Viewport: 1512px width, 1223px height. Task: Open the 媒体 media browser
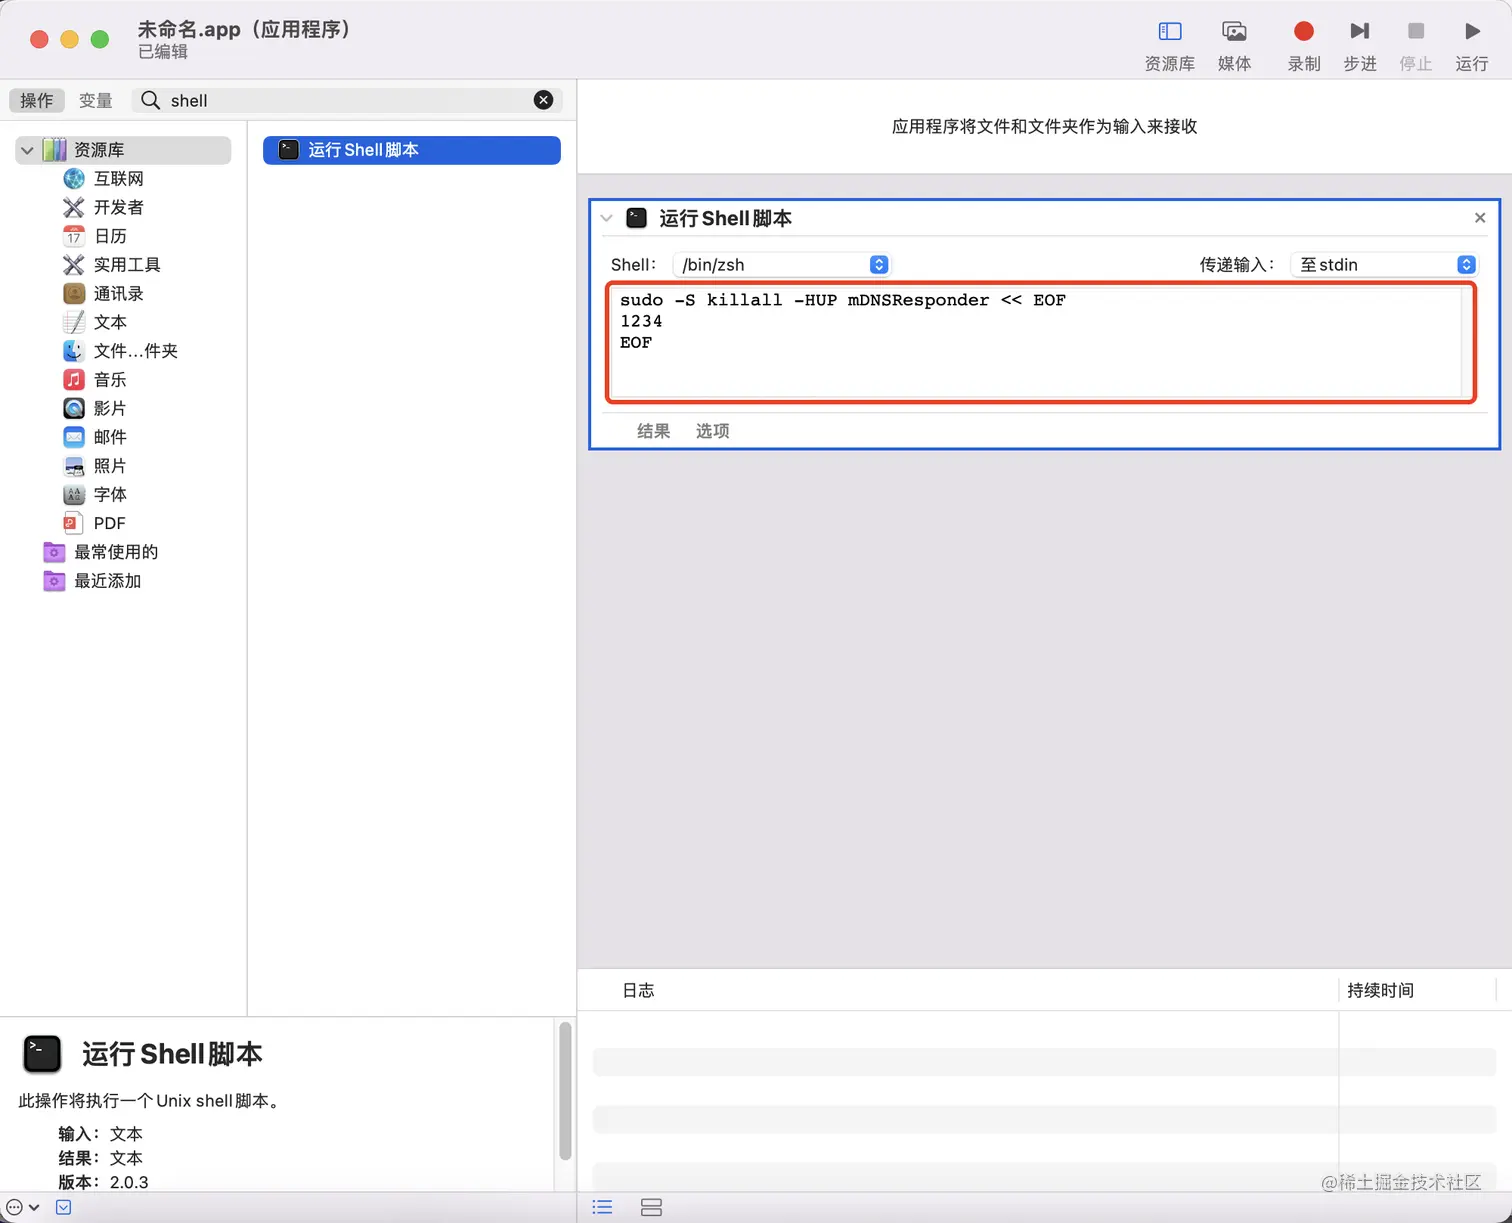[x=1234, y=46]
